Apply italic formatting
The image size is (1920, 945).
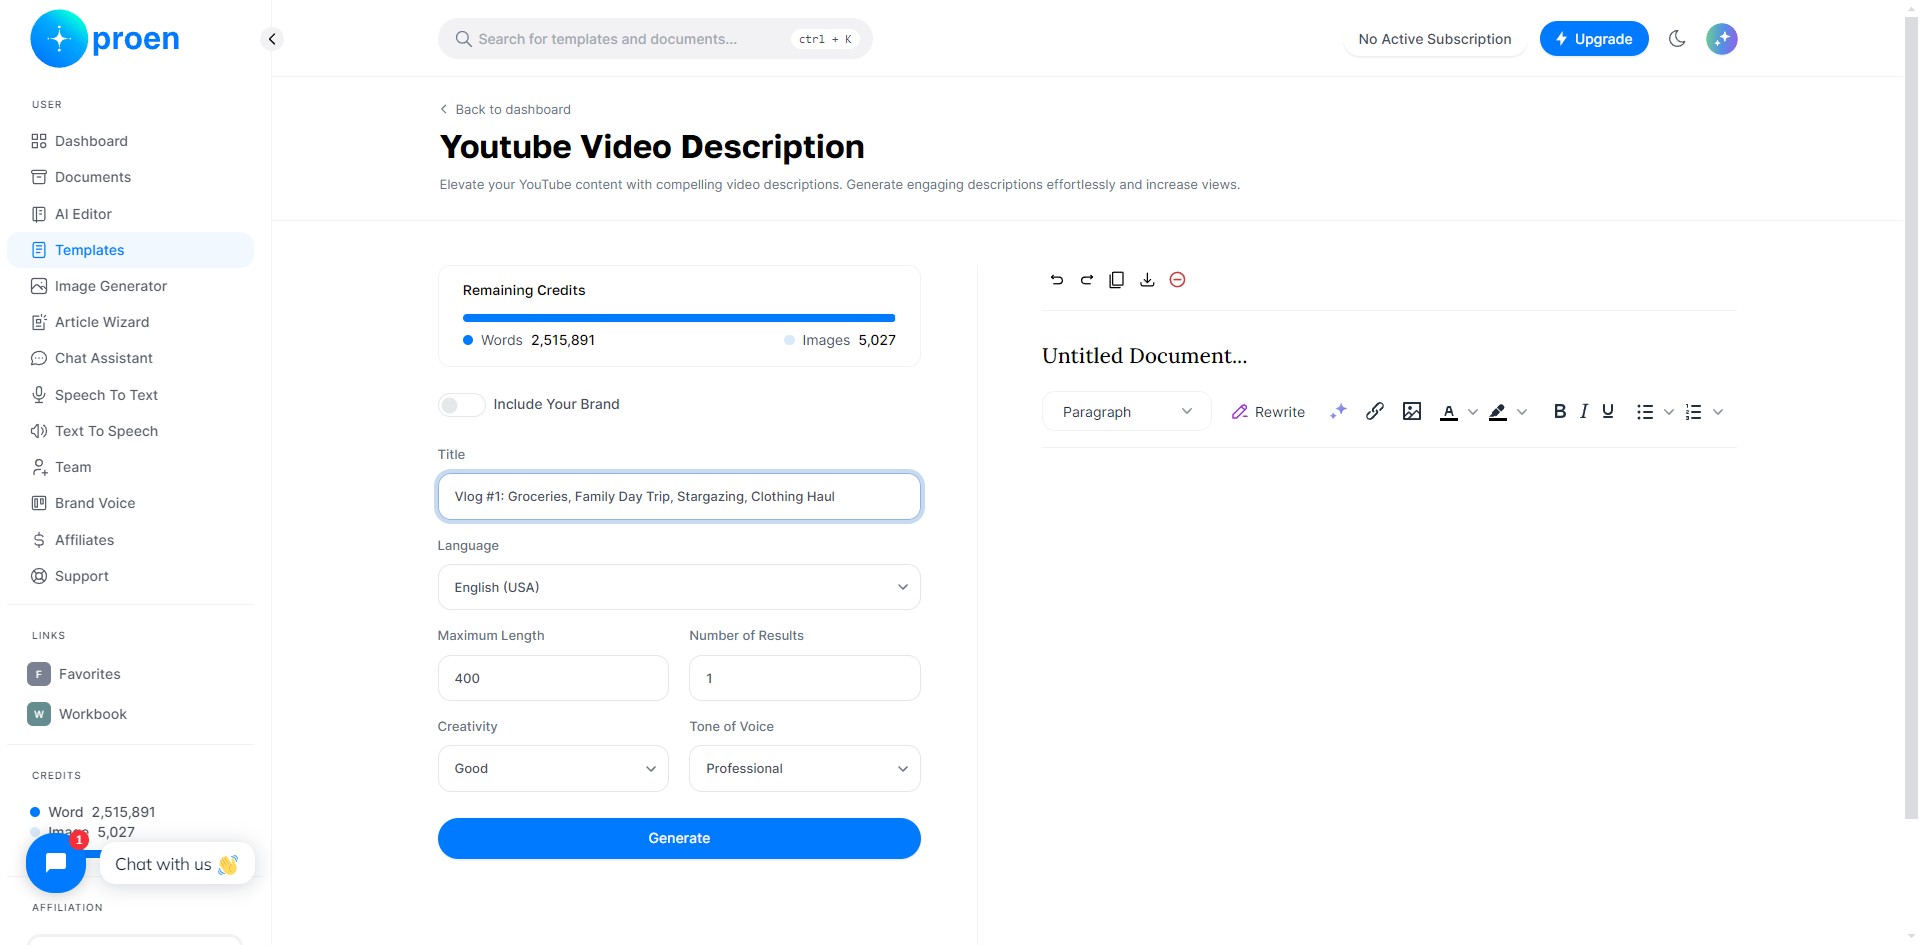pyautogui.click(x=1584, y=411)
